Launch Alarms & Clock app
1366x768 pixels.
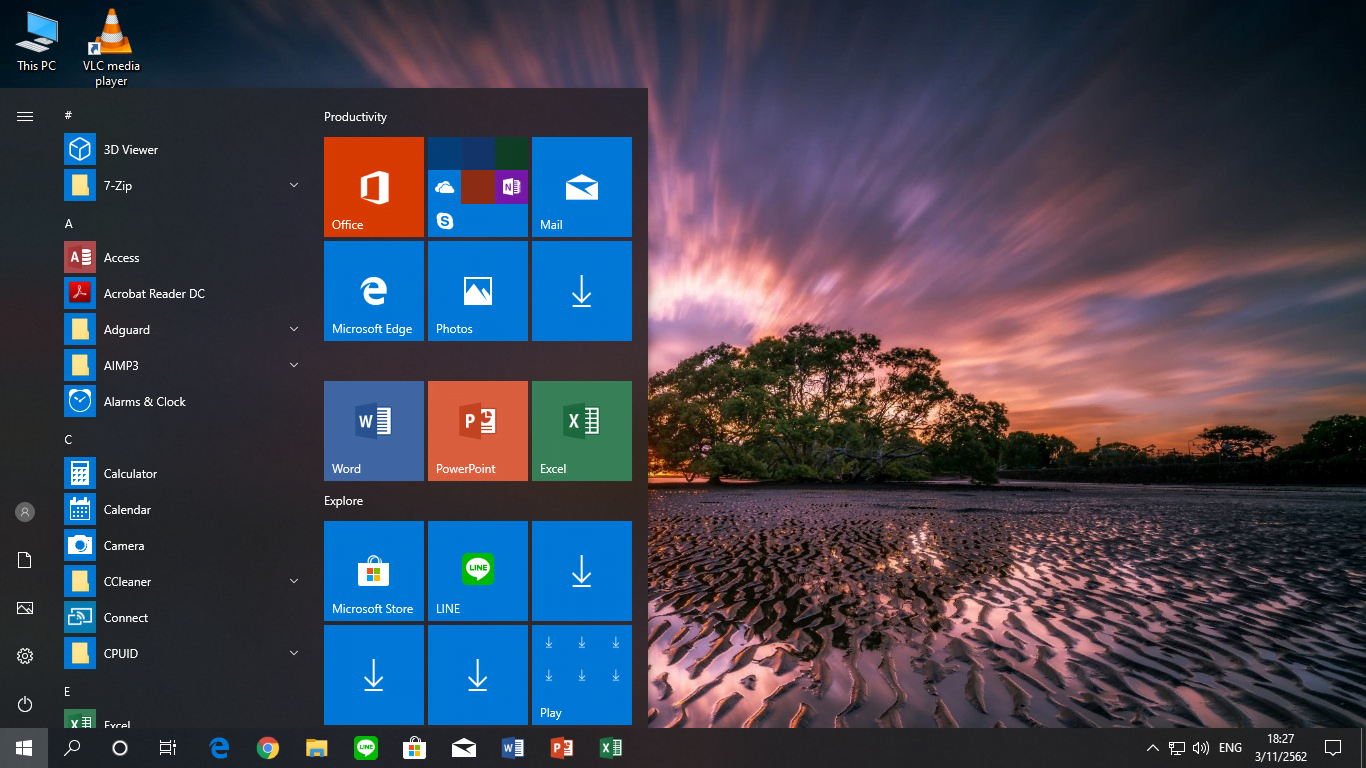coord(184,402)
